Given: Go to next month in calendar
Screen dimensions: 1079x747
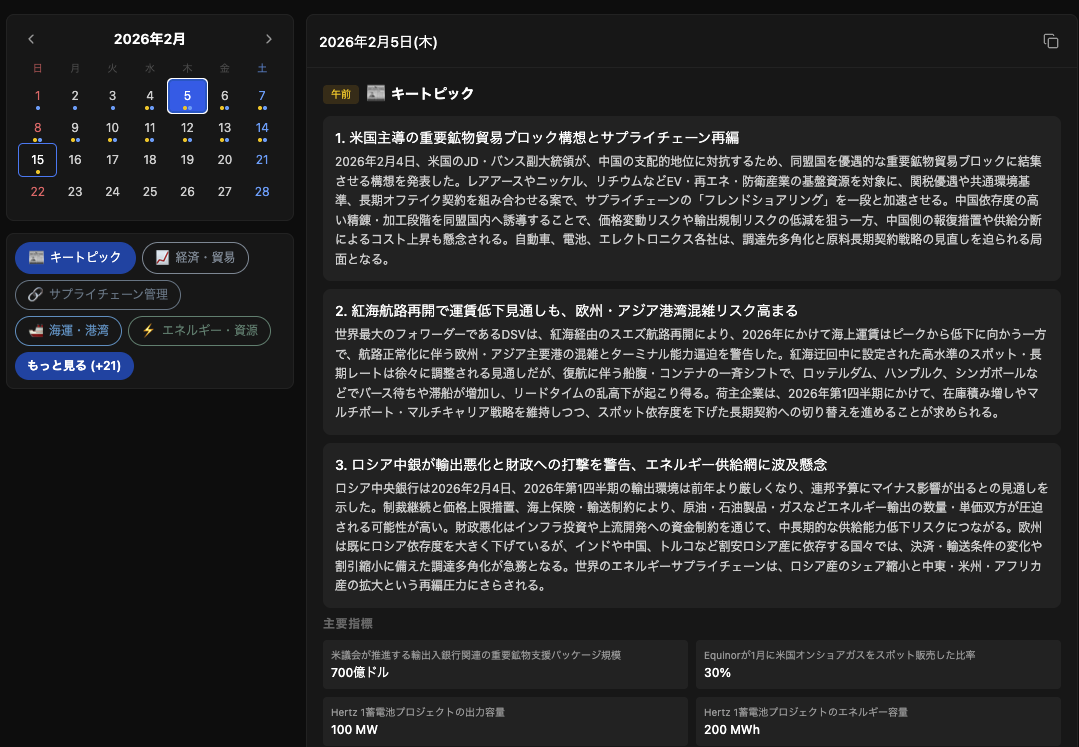Looking at the screenshot, I should click(x=268, y=39).
